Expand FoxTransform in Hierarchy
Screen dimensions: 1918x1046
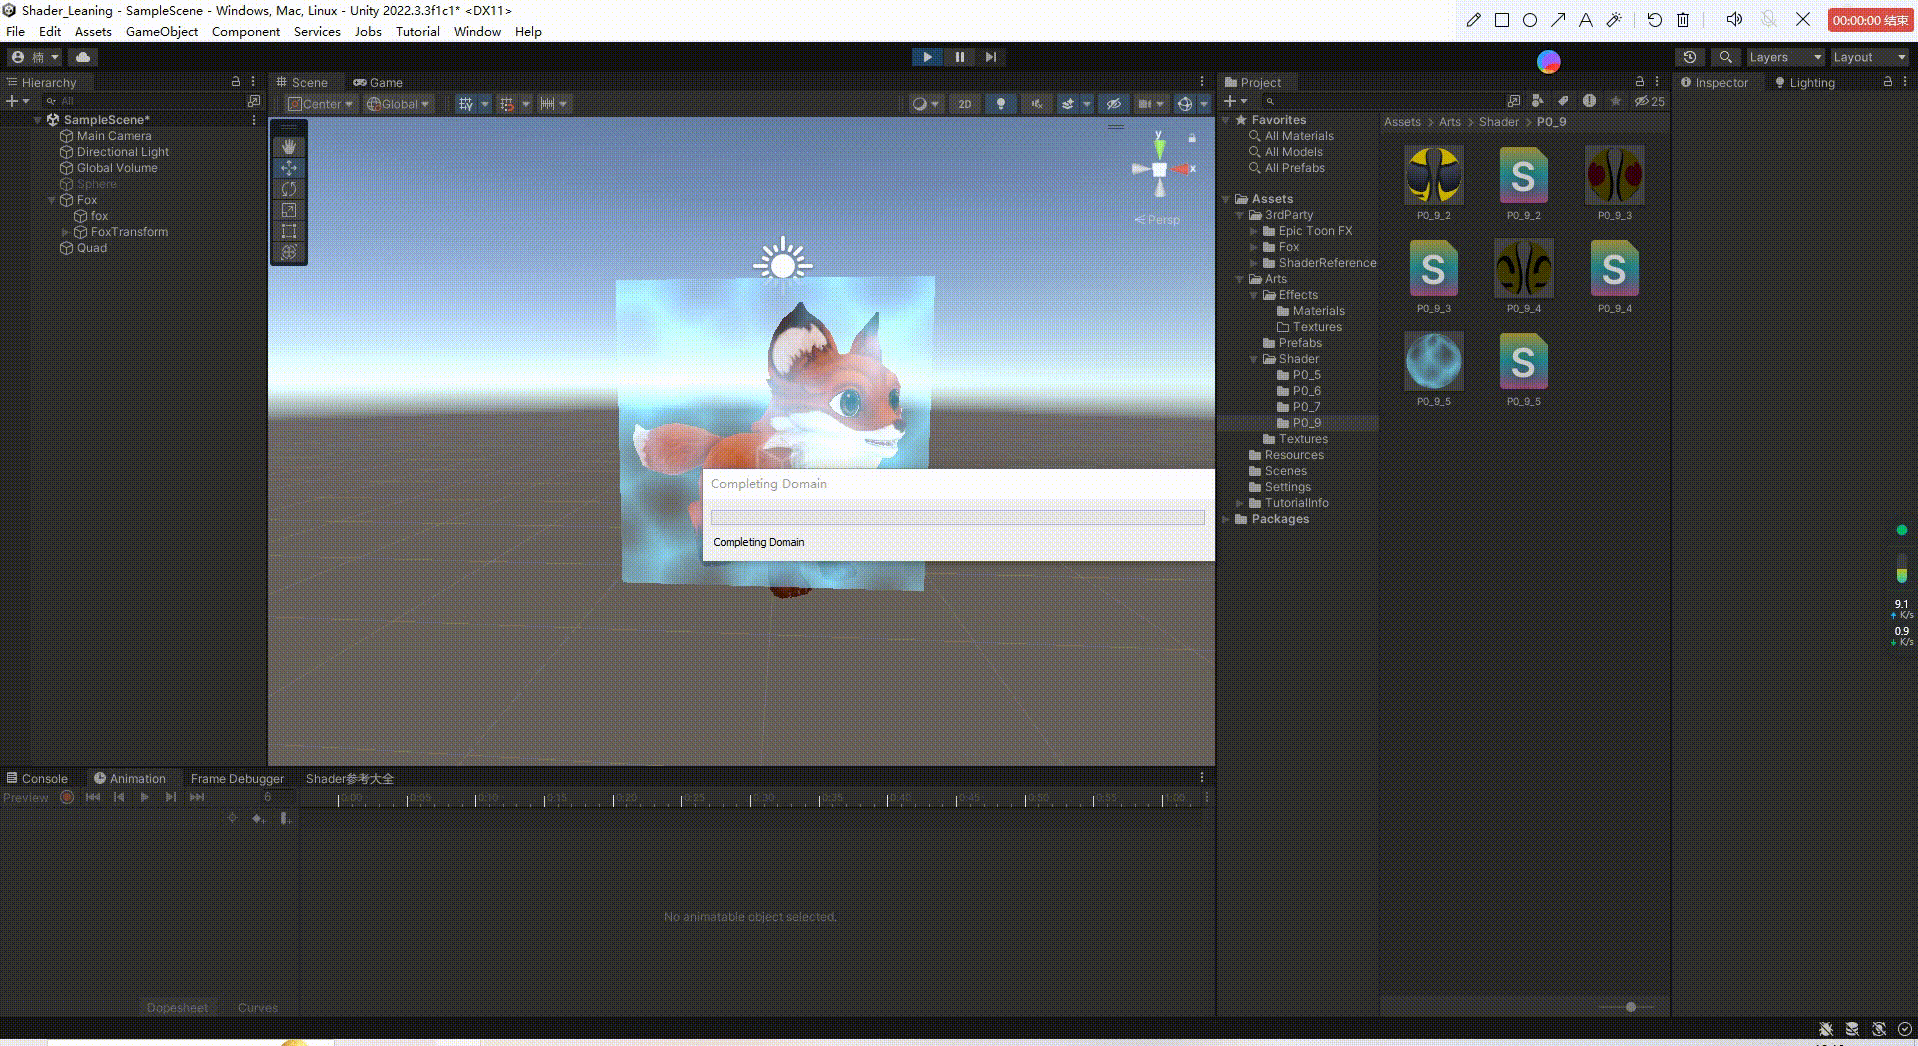tap(66, 232)
